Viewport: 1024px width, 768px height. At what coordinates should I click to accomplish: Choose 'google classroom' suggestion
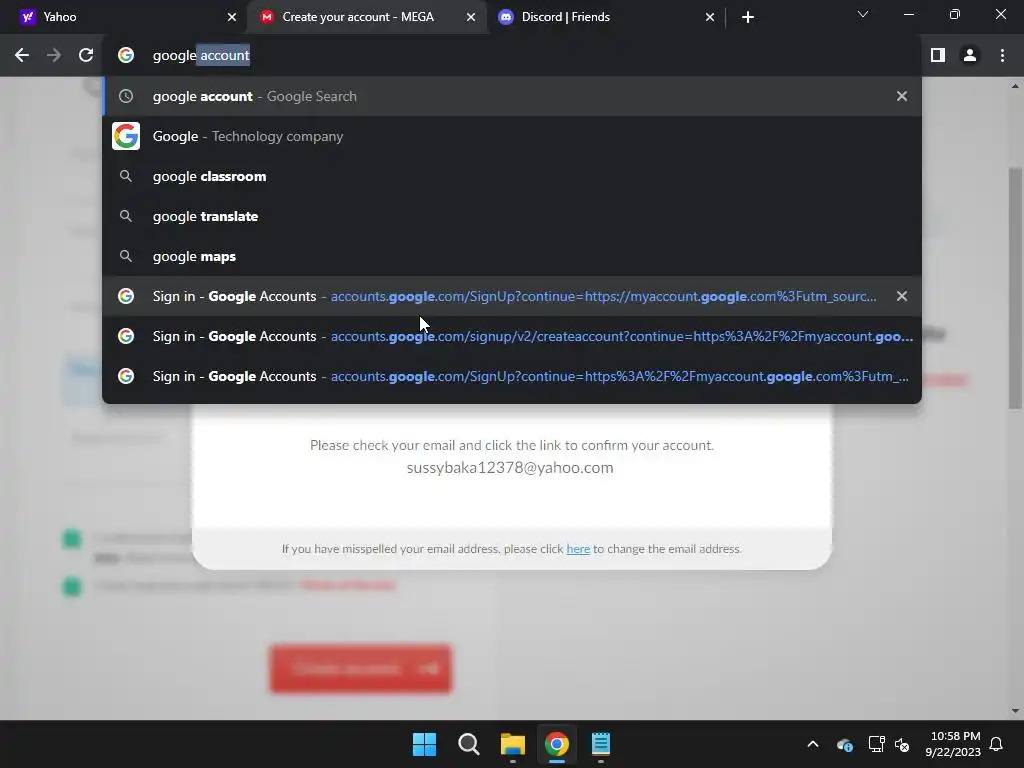[512, 176]
